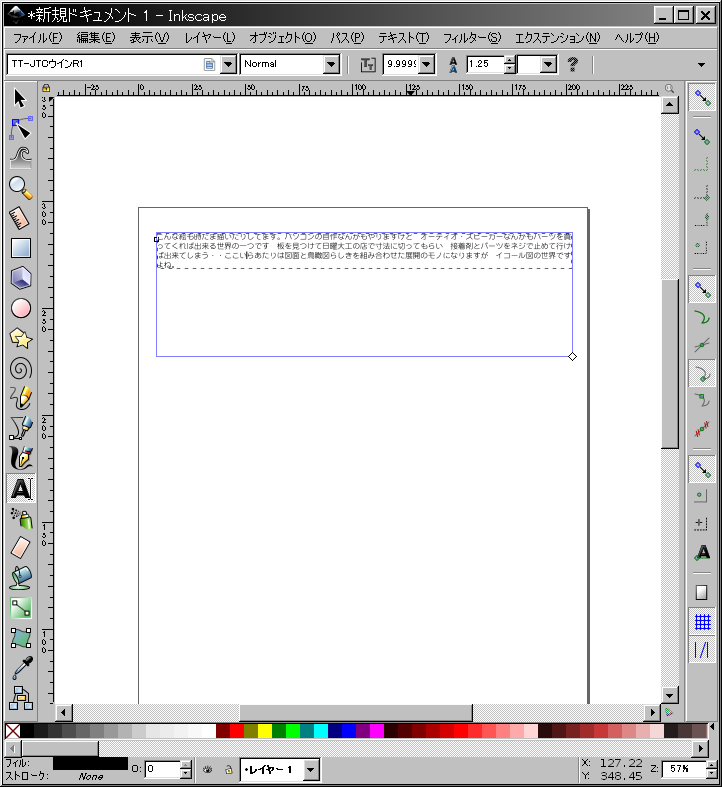Pick the yellow palette swatch

[x=265, y=731]
